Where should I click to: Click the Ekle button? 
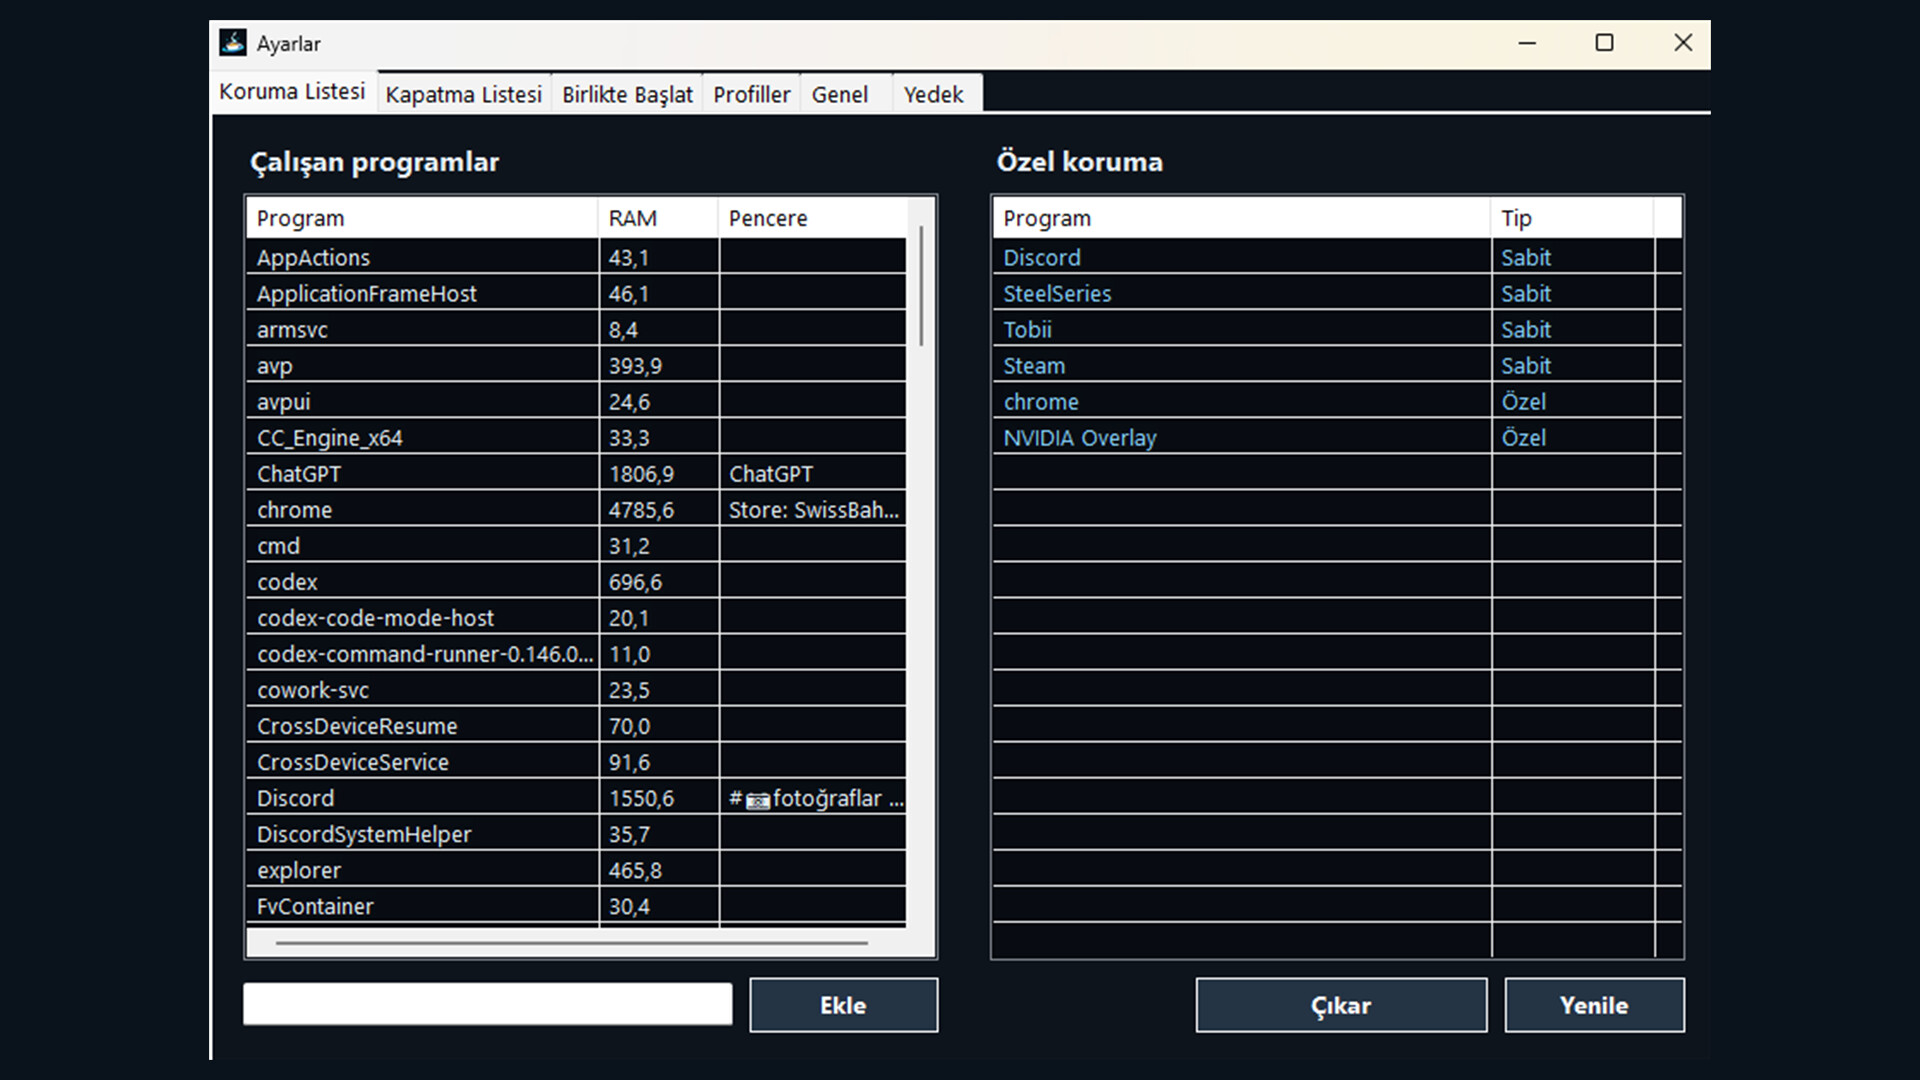pos(844,1005)
